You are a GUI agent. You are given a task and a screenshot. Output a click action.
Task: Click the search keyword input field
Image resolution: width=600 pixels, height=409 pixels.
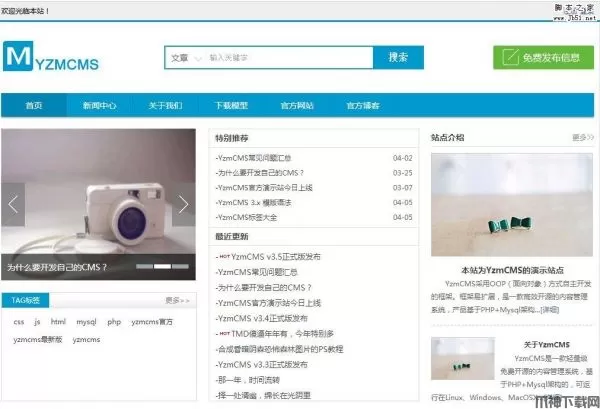point(287,58)
